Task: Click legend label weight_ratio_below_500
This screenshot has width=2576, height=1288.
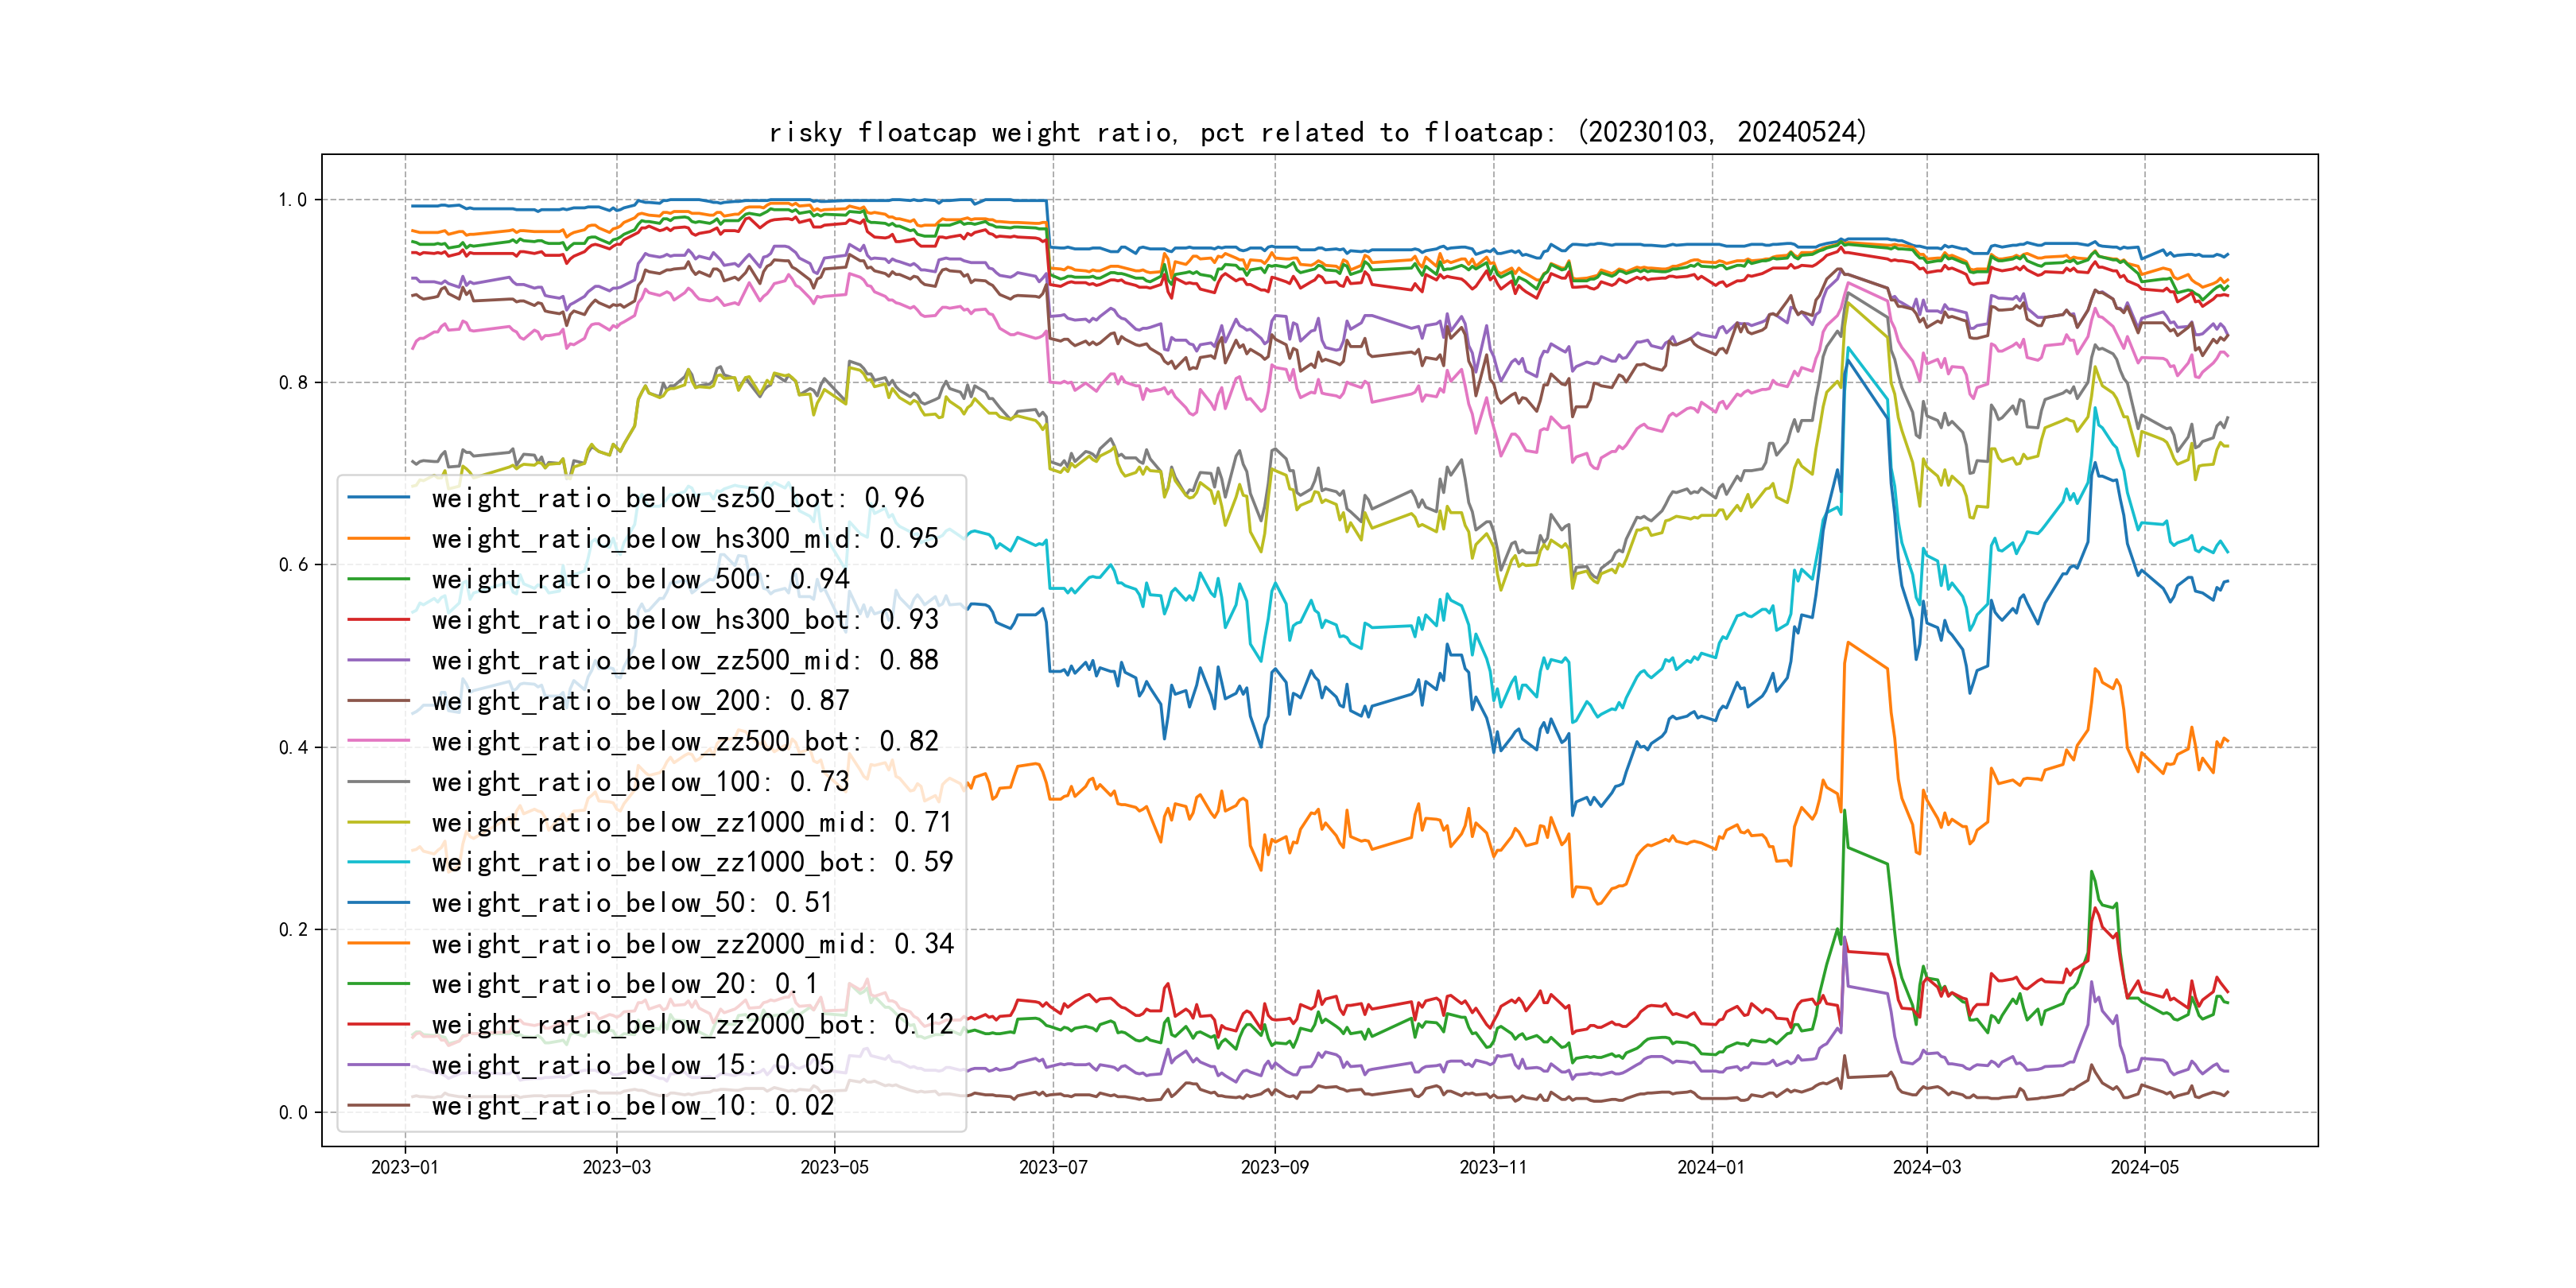Action: point(640,579)
